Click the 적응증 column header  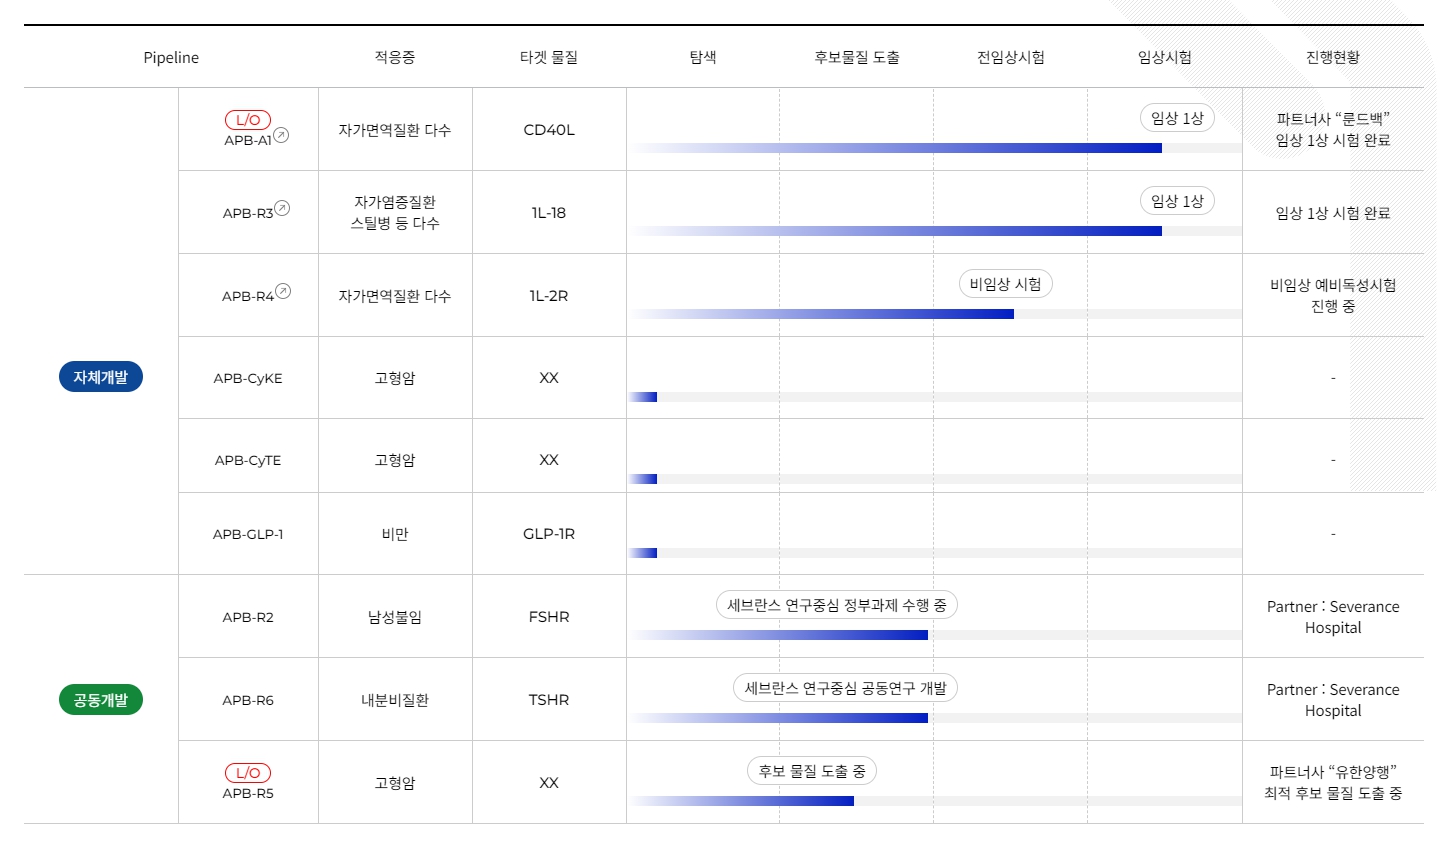tap(395, 58)
